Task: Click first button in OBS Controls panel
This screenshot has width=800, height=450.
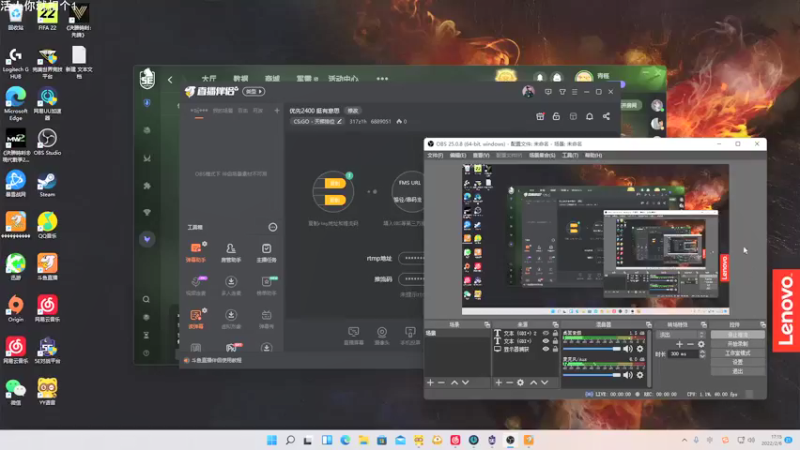Action: (x=737, y=335)
